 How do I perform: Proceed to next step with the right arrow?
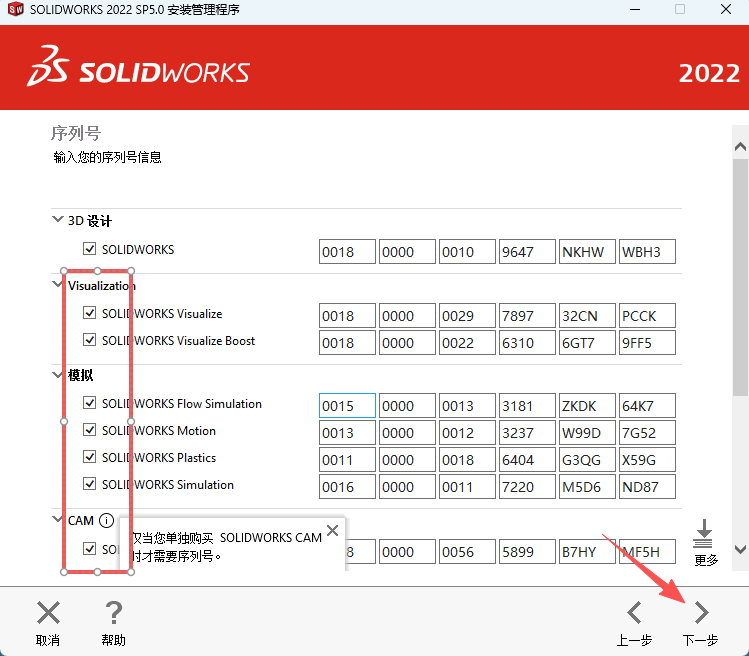[701, 613]
